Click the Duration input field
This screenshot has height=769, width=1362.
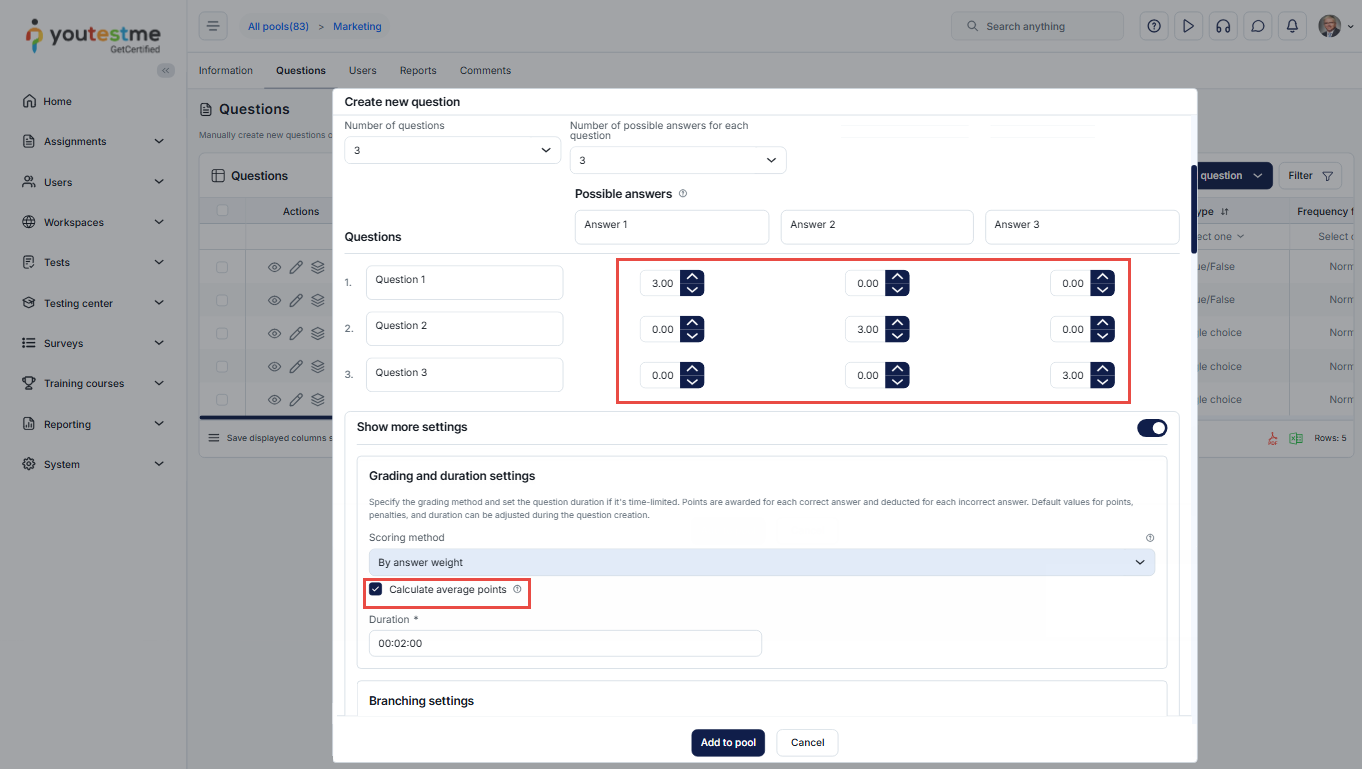(x=565, y=644)
